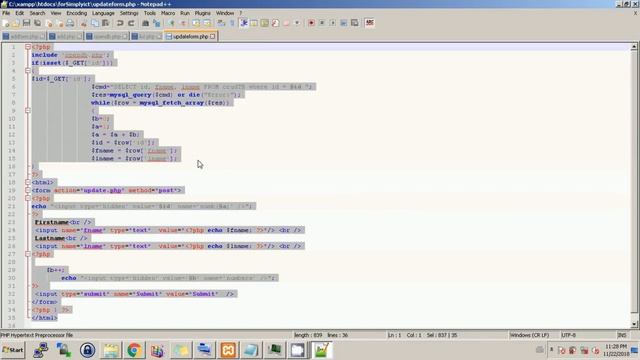Collapse the php fold at line 20
640x360 pixels.
click(x=28, y=198)
